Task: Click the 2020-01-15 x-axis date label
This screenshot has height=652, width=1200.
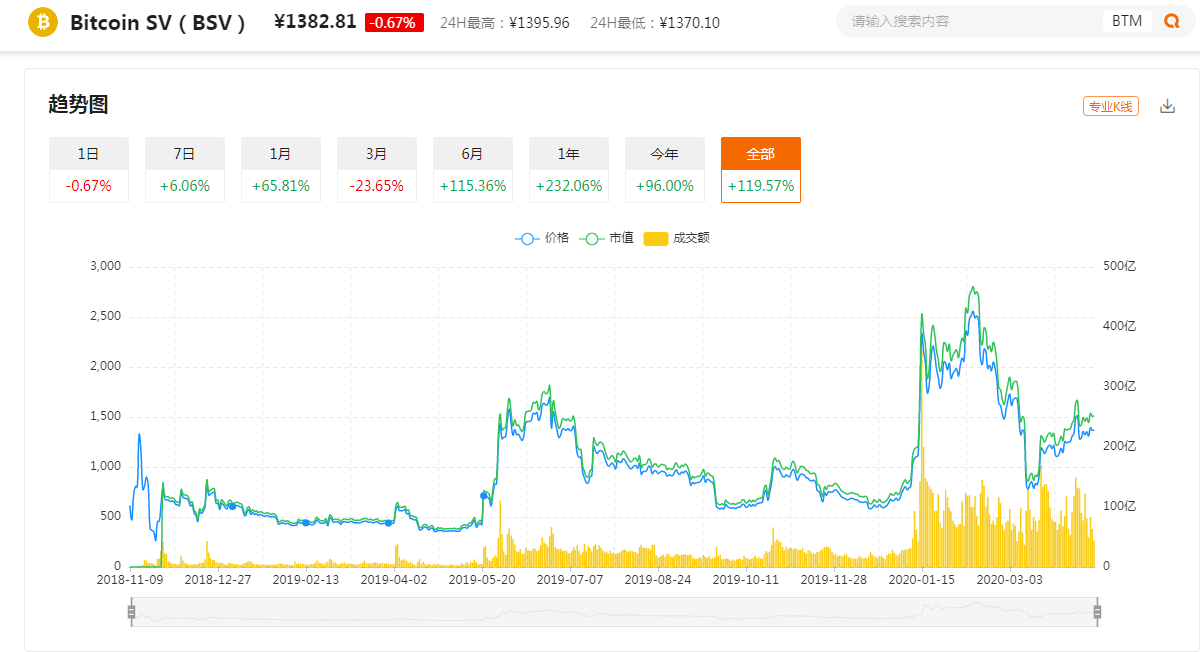Action: (922, 579)
